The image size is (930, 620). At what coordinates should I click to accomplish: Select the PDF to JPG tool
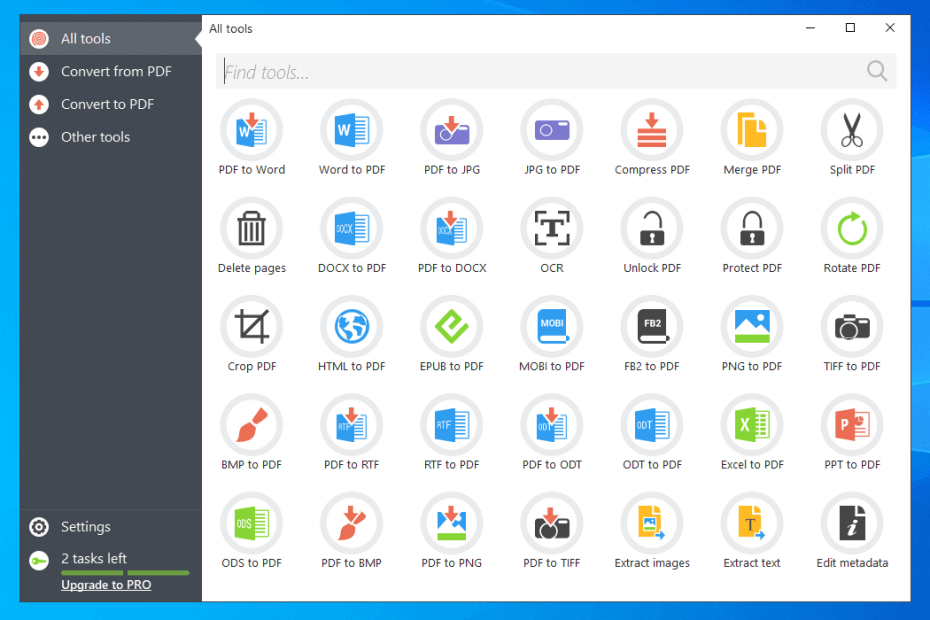tap(451, 130)
